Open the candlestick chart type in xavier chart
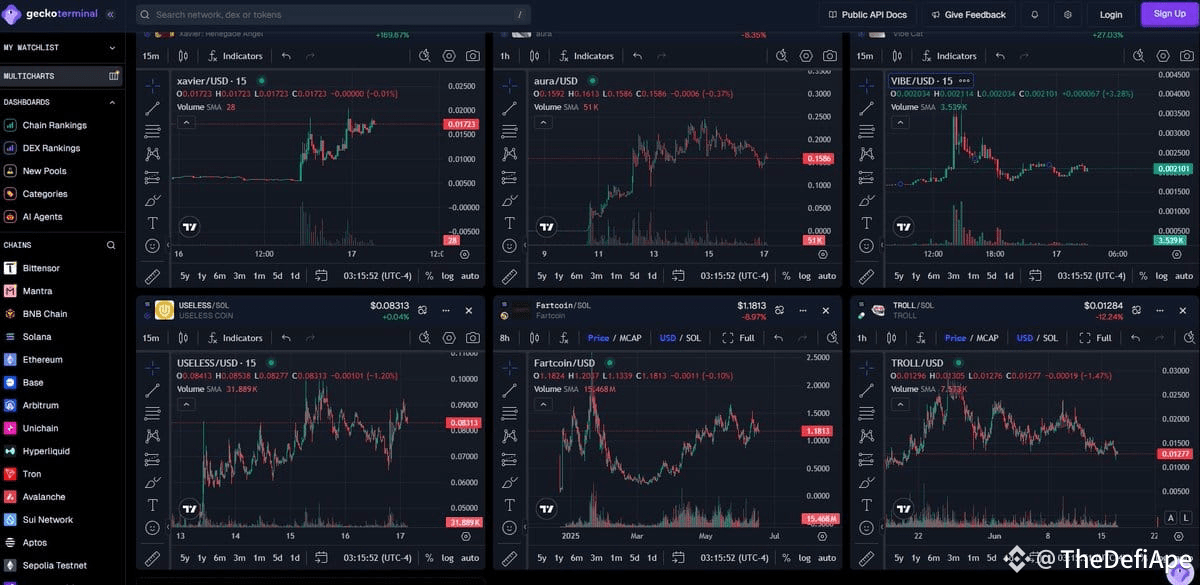This screenshot has height=585, width=1200. tap(183, 56)
